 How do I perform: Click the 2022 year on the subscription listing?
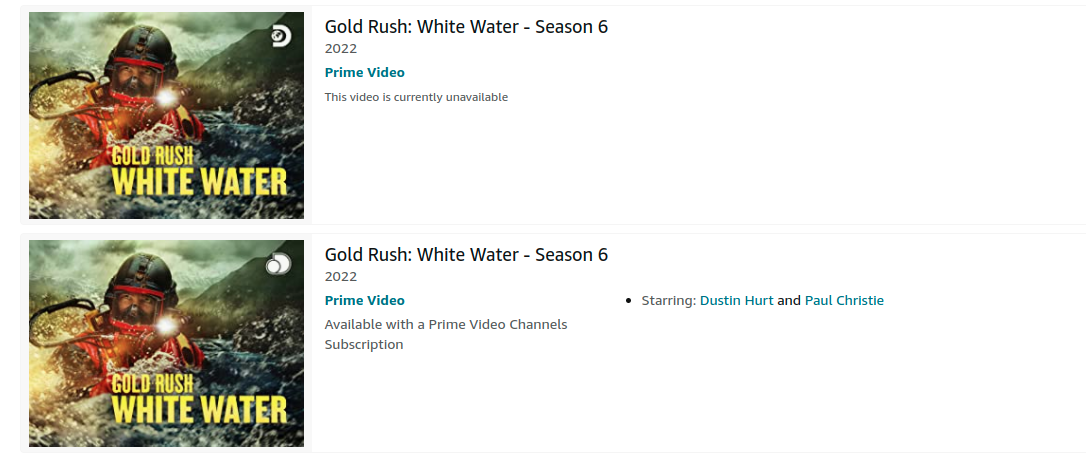341,277
